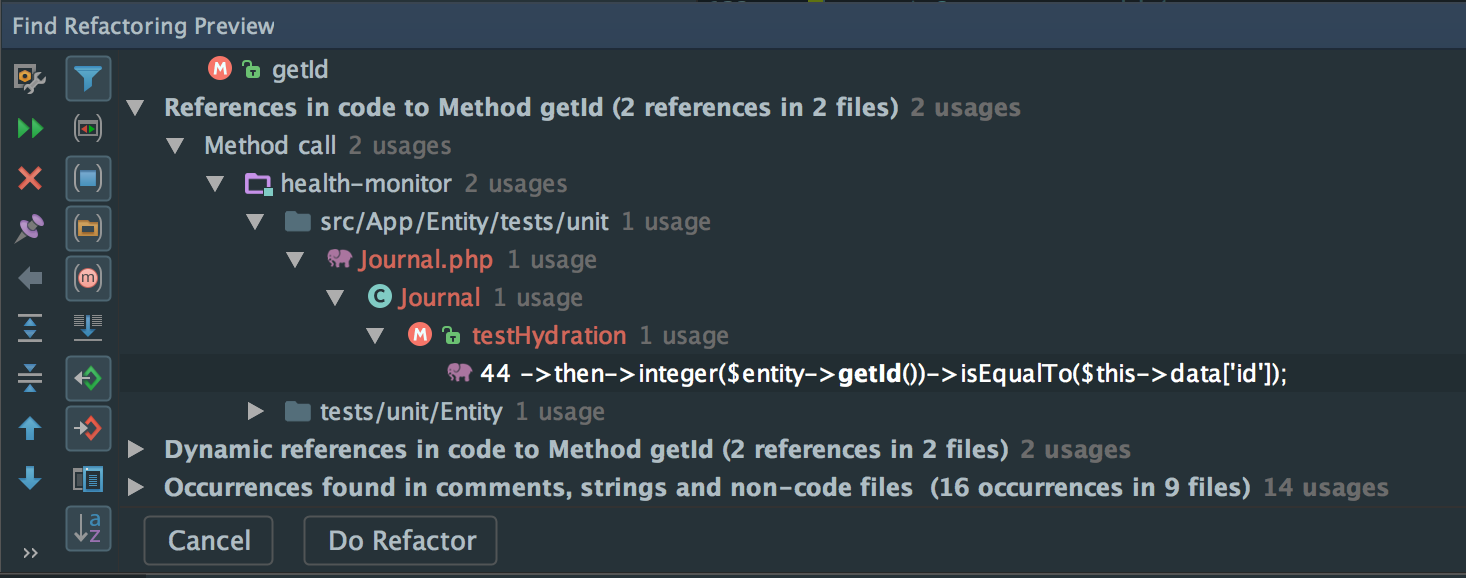Click the Journal class C icon
The height and width of the screenshot is (578, 1466).
click(379, 297)
